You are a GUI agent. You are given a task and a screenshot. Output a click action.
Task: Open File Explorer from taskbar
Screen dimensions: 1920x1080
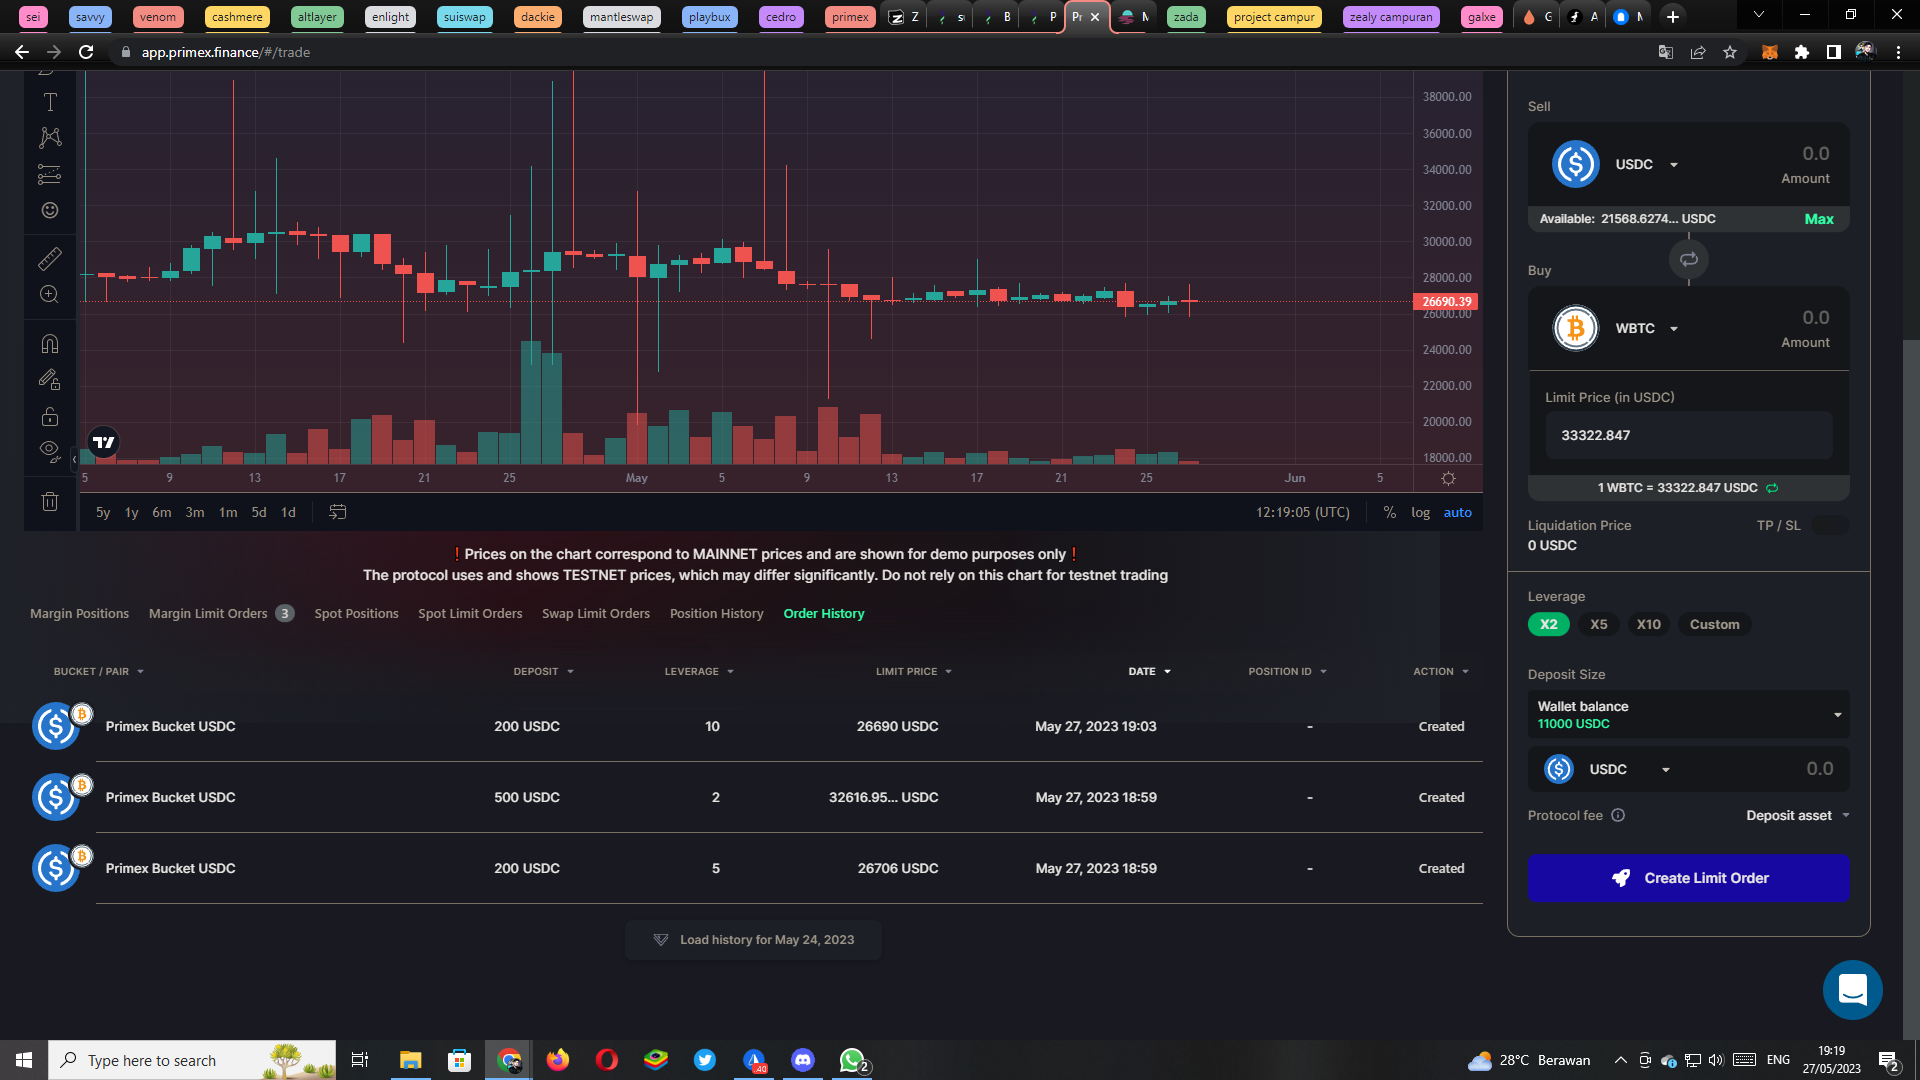(x=411, y=1060)
